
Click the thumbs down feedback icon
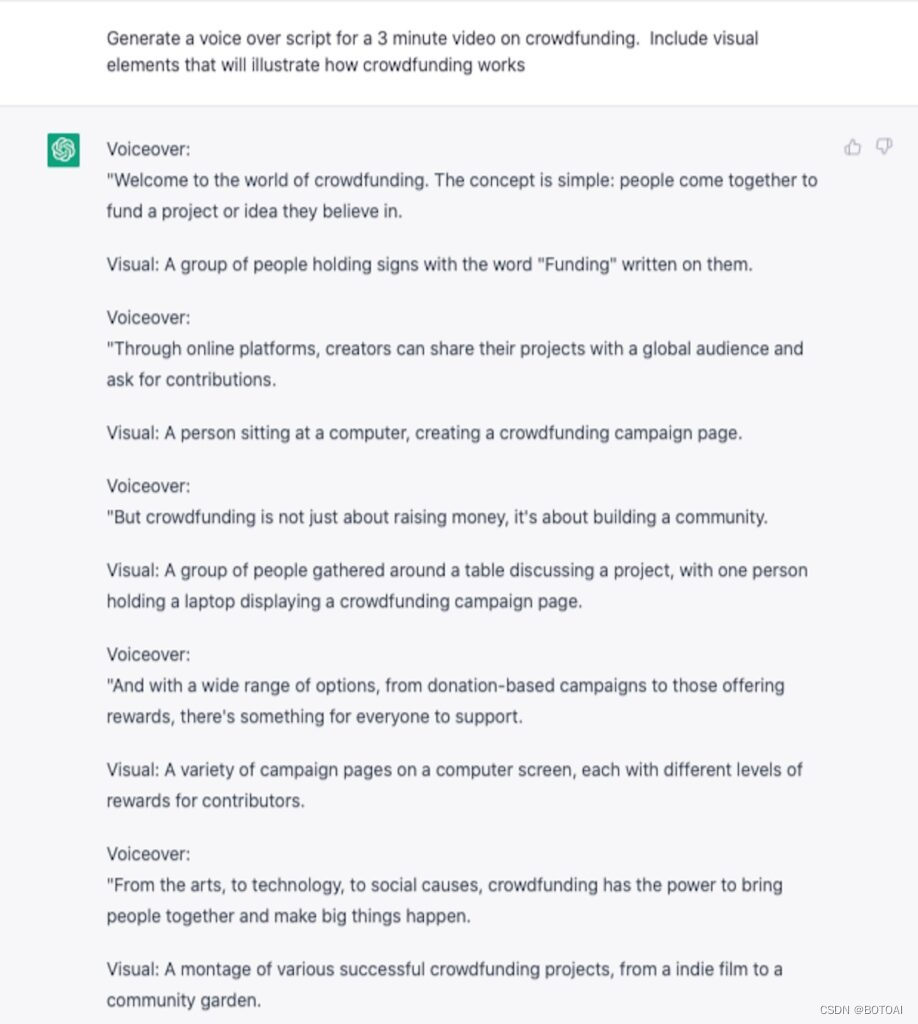click(883, 147)
